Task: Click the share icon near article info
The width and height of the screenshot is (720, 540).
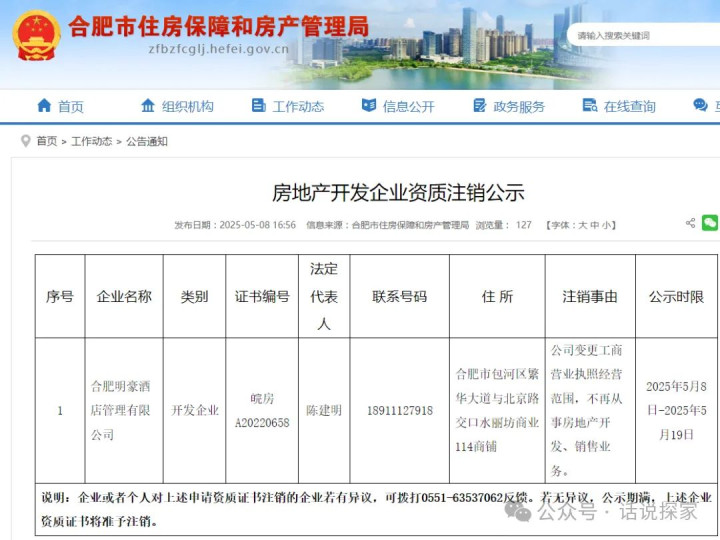Action: click(x=690, y=223)
